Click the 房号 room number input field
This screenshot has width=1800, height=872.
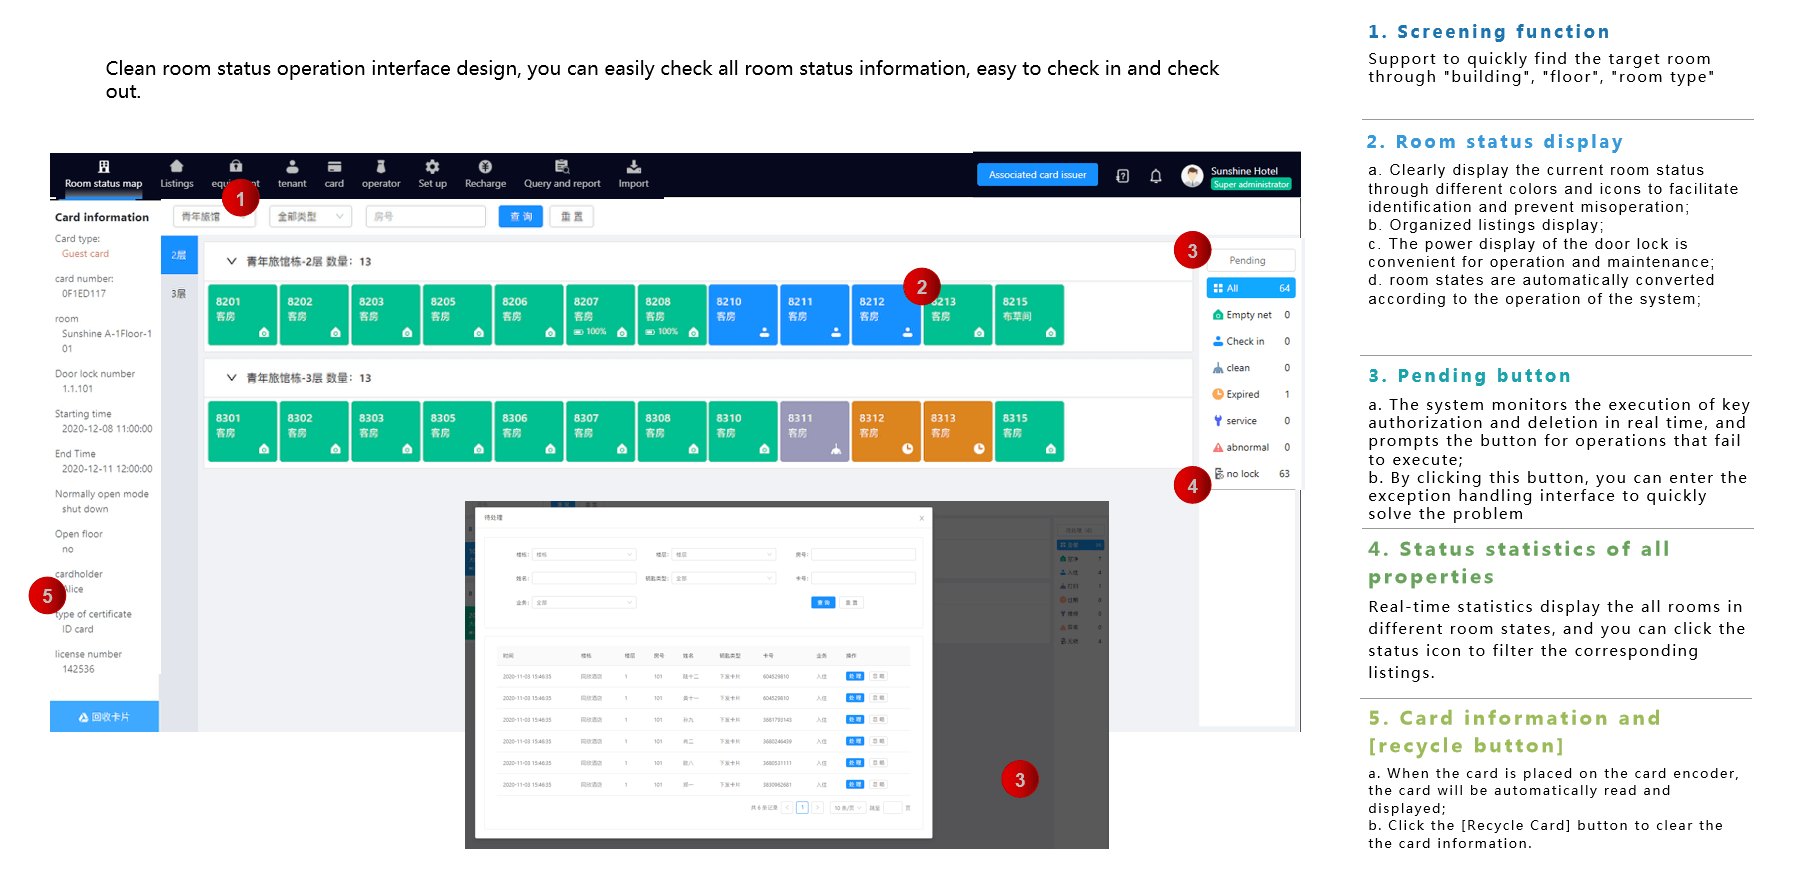pos(426,216)
